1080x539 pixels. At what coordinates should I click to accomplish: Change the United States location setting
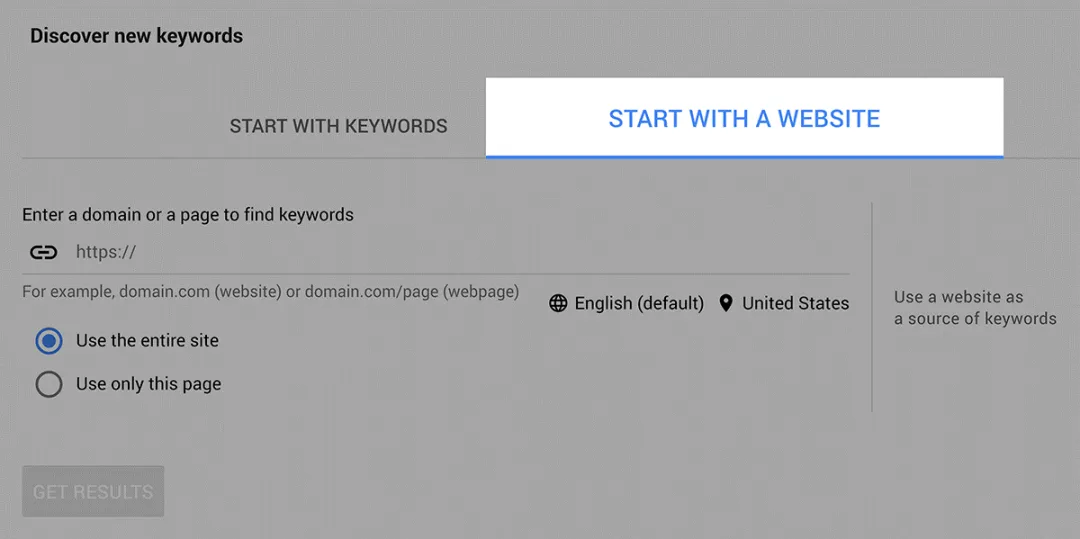click(x=796, y=303)
